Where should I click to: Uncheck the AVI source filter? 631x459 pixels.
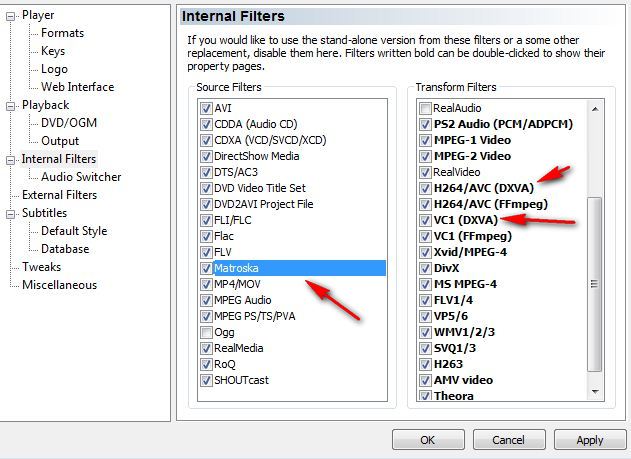(x=206, y=108)
